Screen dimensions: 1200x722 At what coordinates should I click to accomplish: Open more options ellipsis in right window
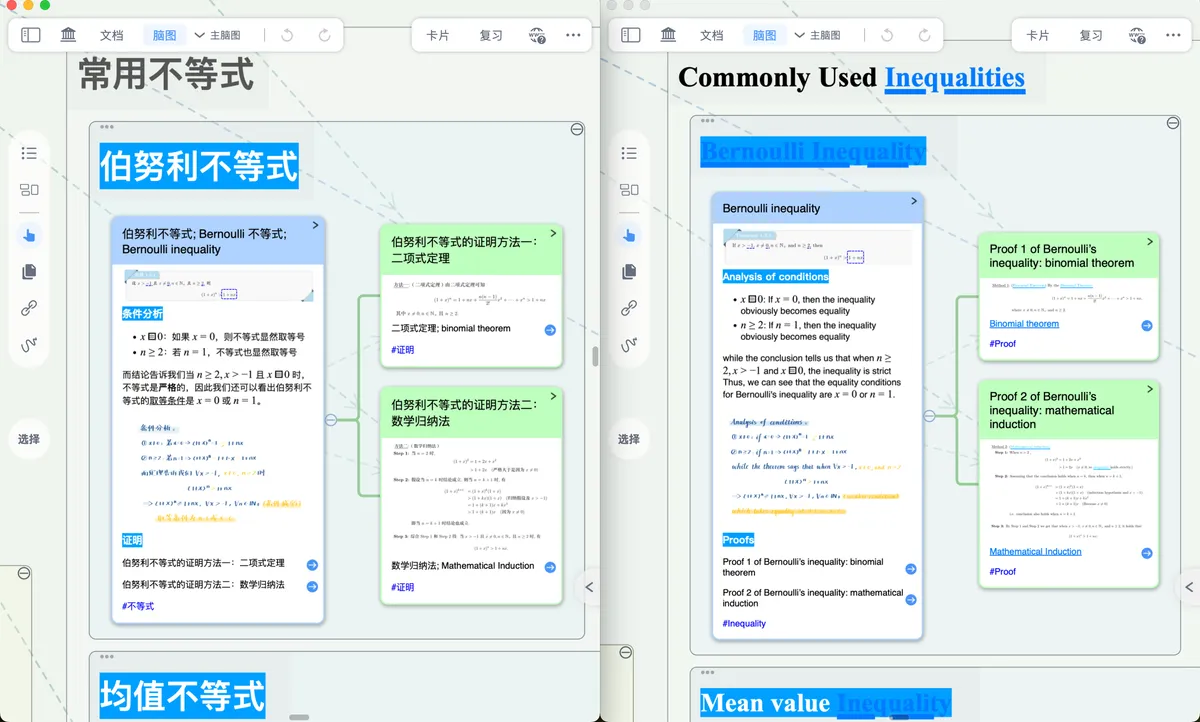coord(1173,35)
